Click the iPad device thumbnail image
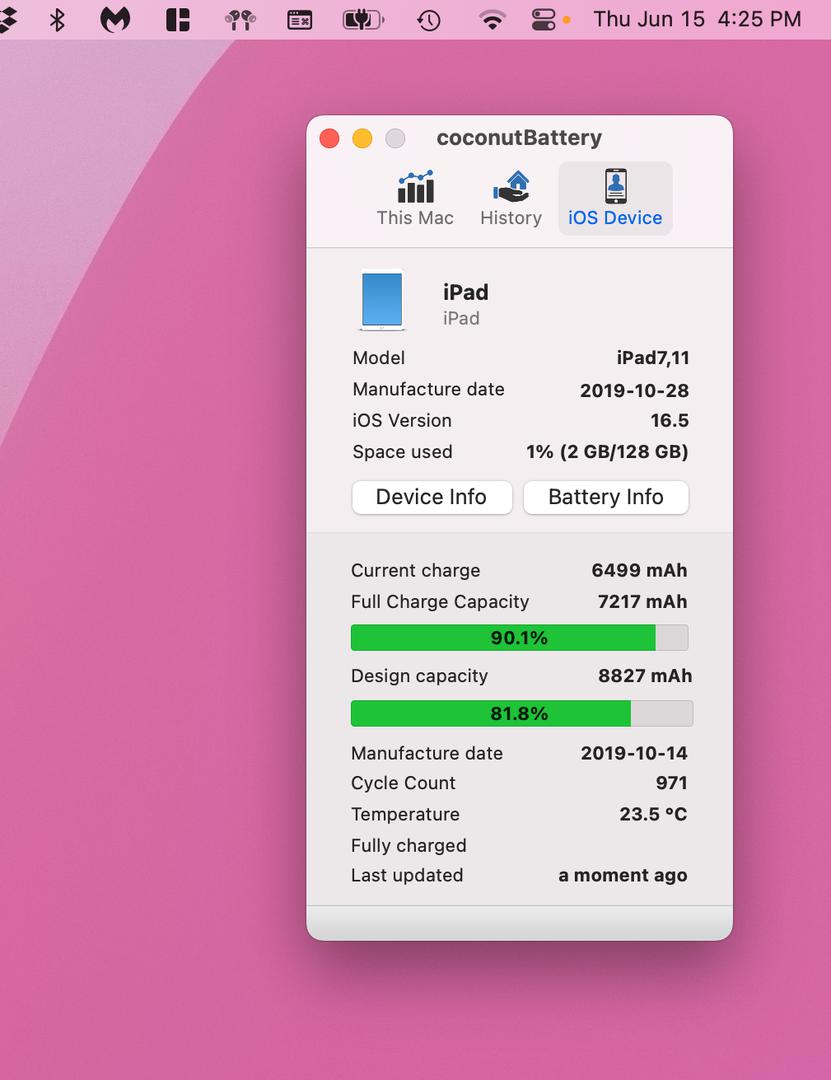 pyautogui.click(x=382, y=300)
